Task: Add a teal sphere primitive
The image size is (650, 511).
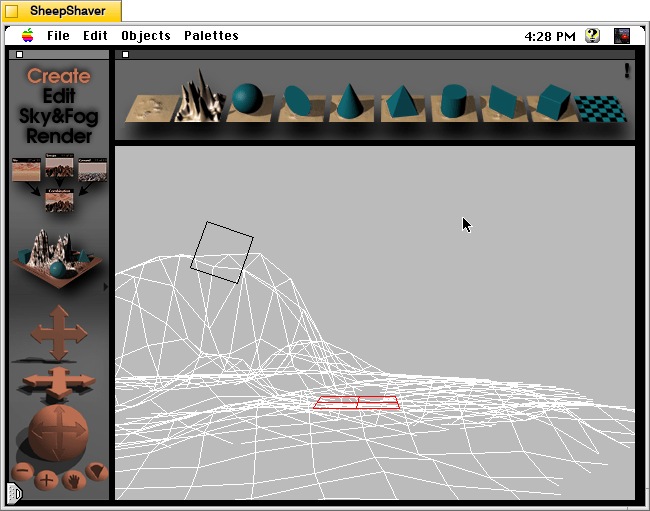Action: point(248,102)
